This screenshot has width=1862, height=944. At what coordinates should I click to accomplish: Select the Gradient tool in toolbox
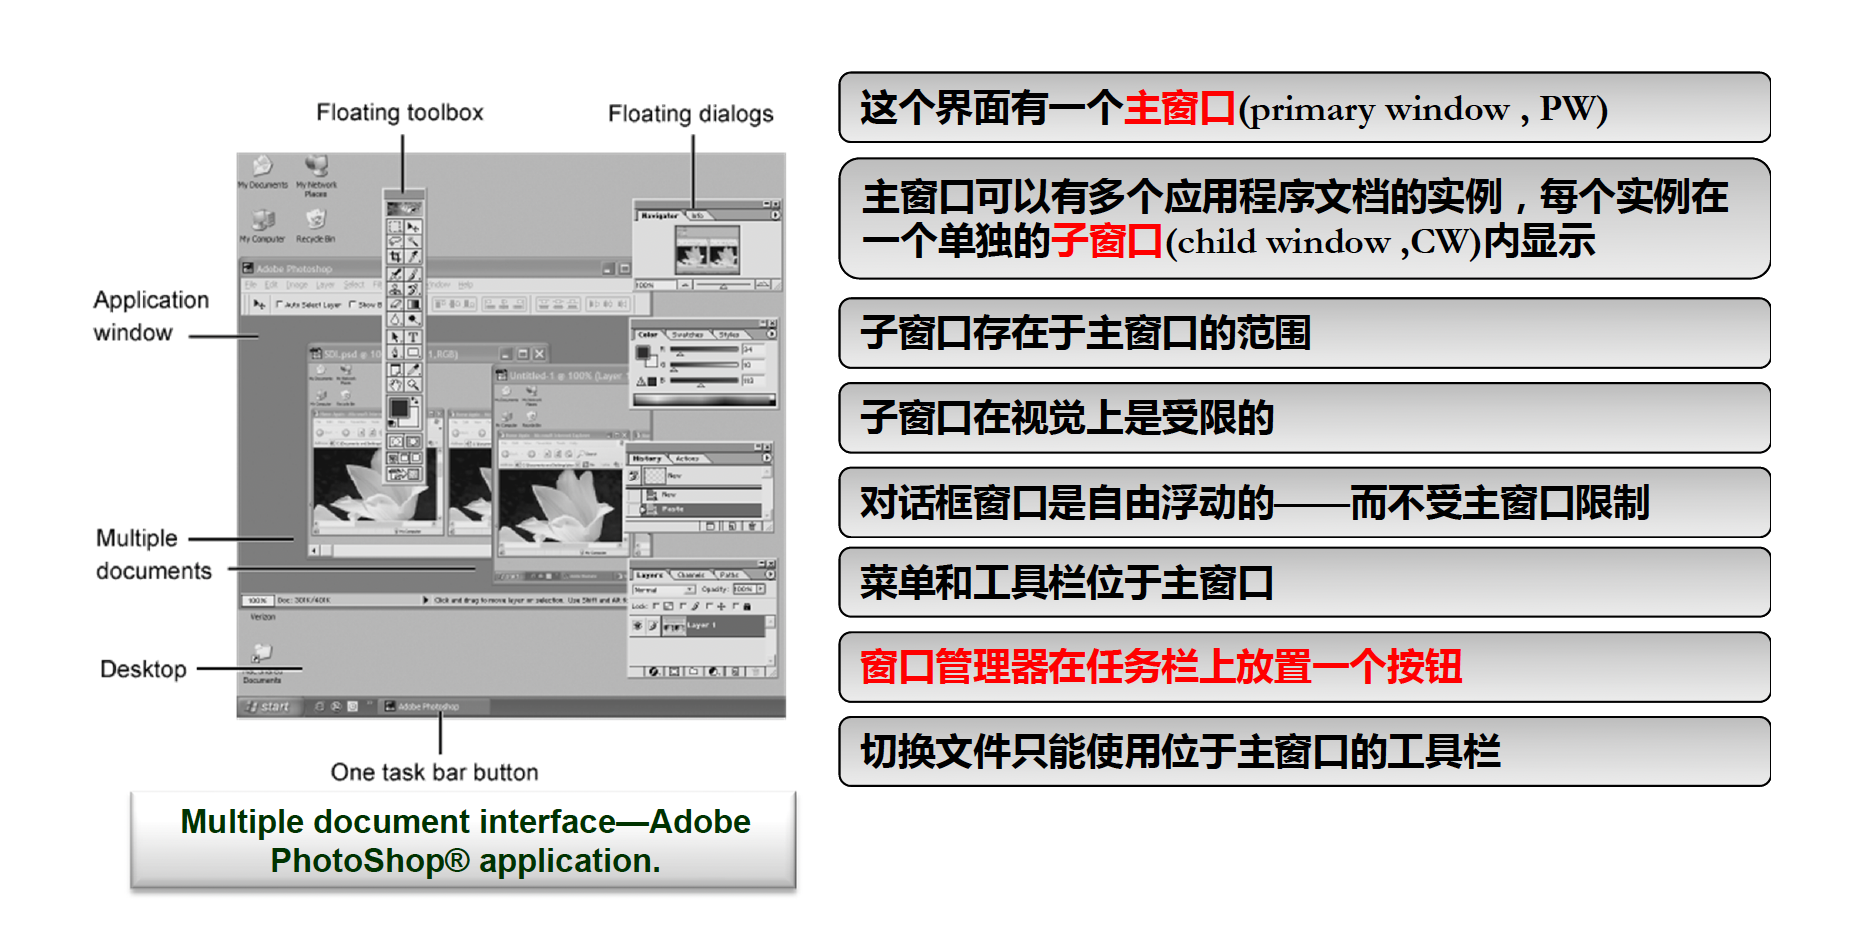pos(413,304)
